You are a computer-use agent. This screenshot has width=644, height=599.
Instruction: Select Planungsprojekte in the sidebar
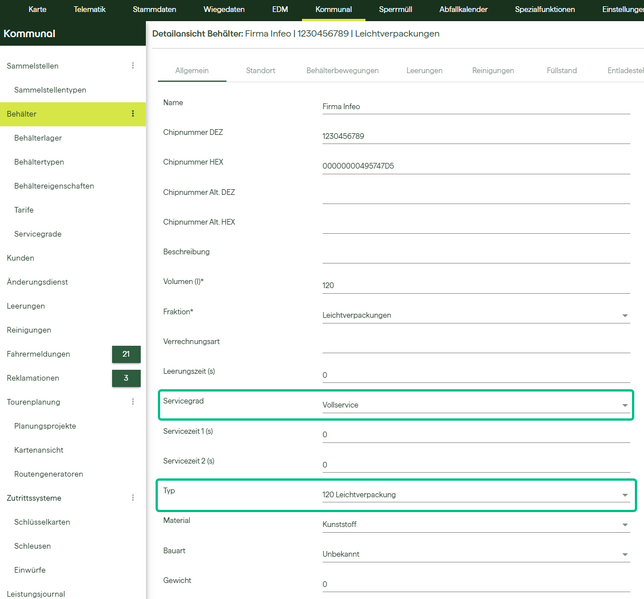click(x=45, y=426)
